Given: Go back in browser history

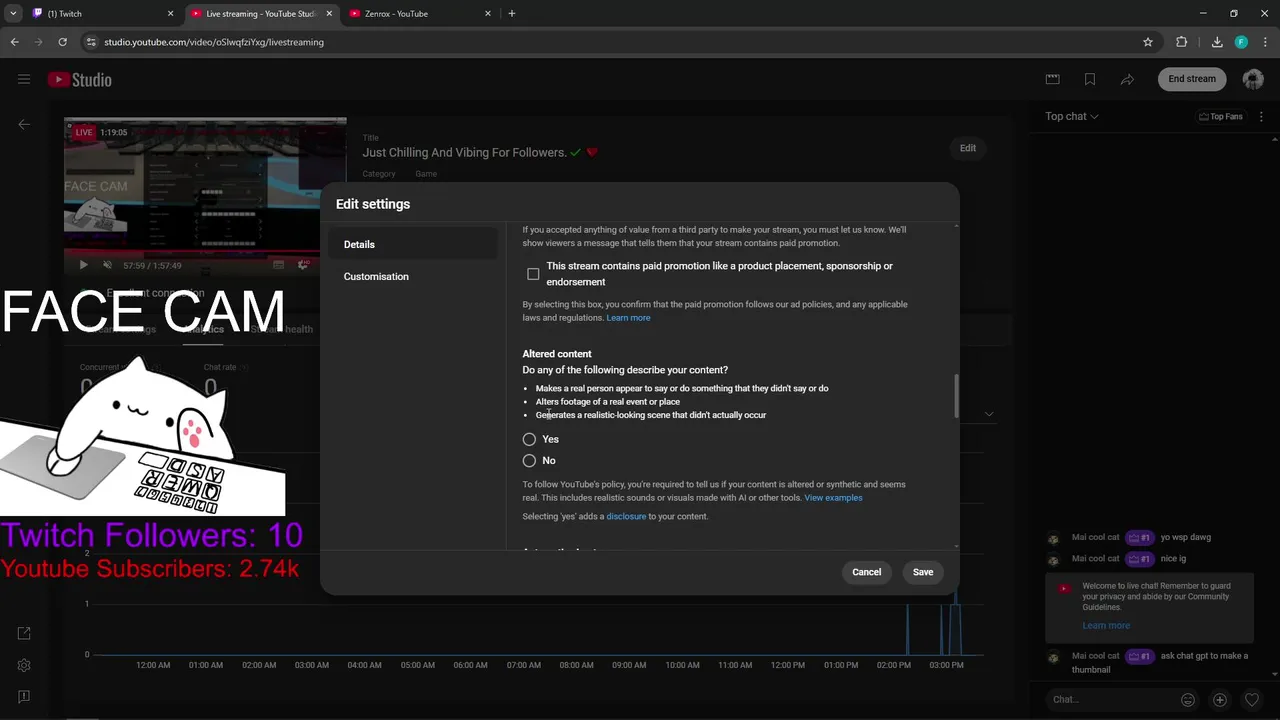Looking at the screenshot, I should [x=15, y=42].
